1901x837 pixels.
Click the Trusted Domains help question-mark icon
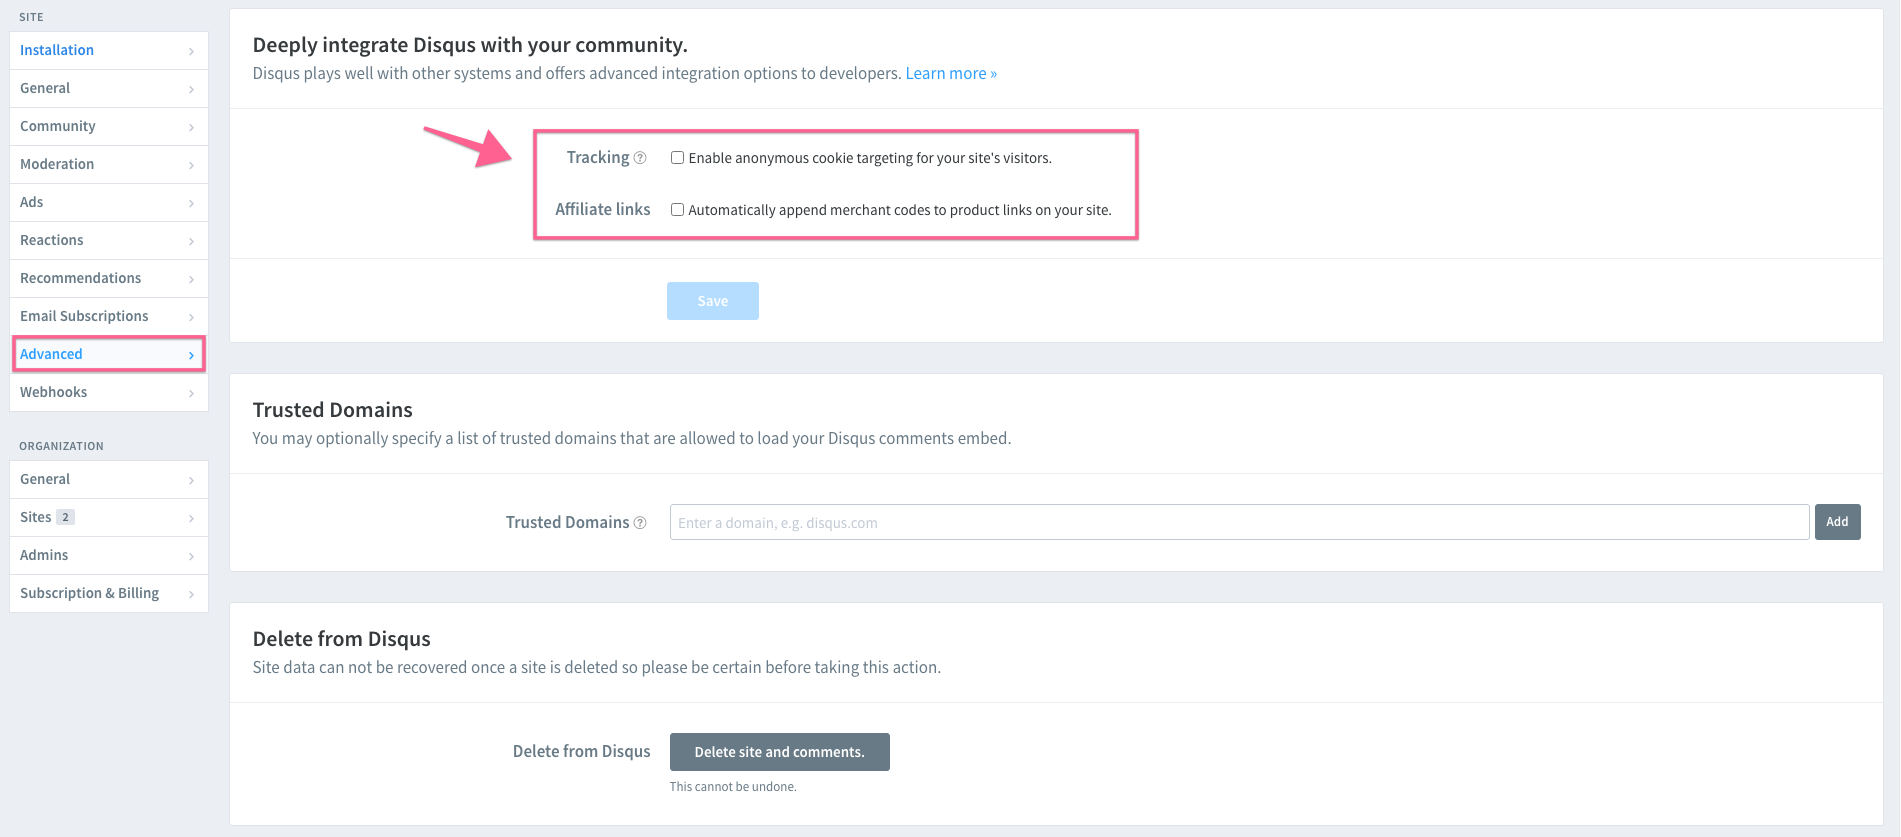coord(640,523)
